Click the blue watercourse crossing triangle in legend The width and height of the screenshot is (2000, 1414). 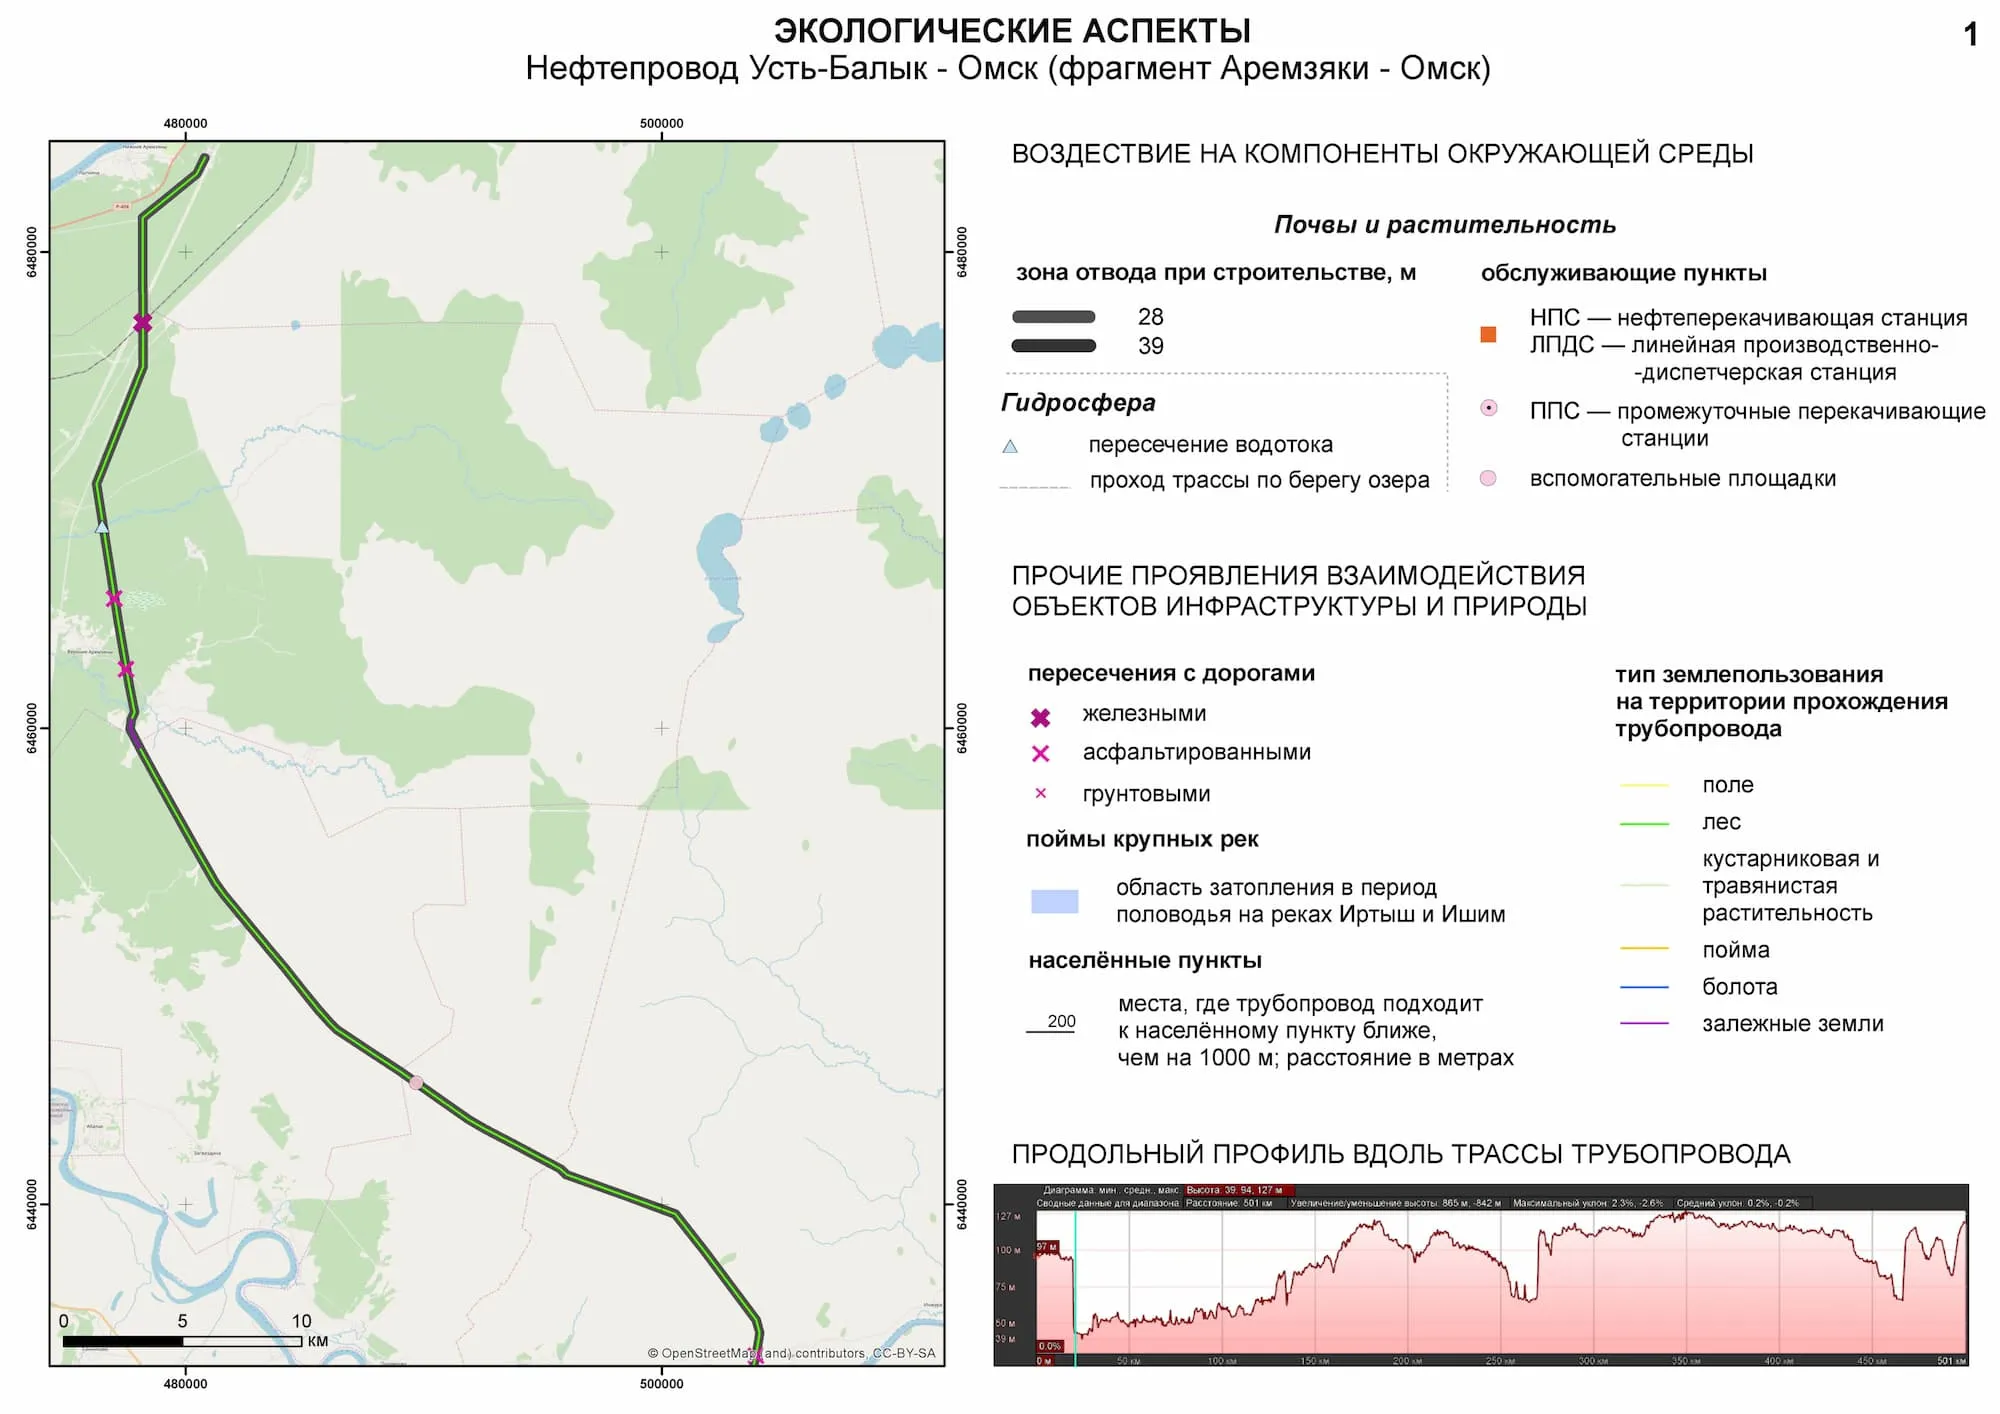pos(1010,446)
